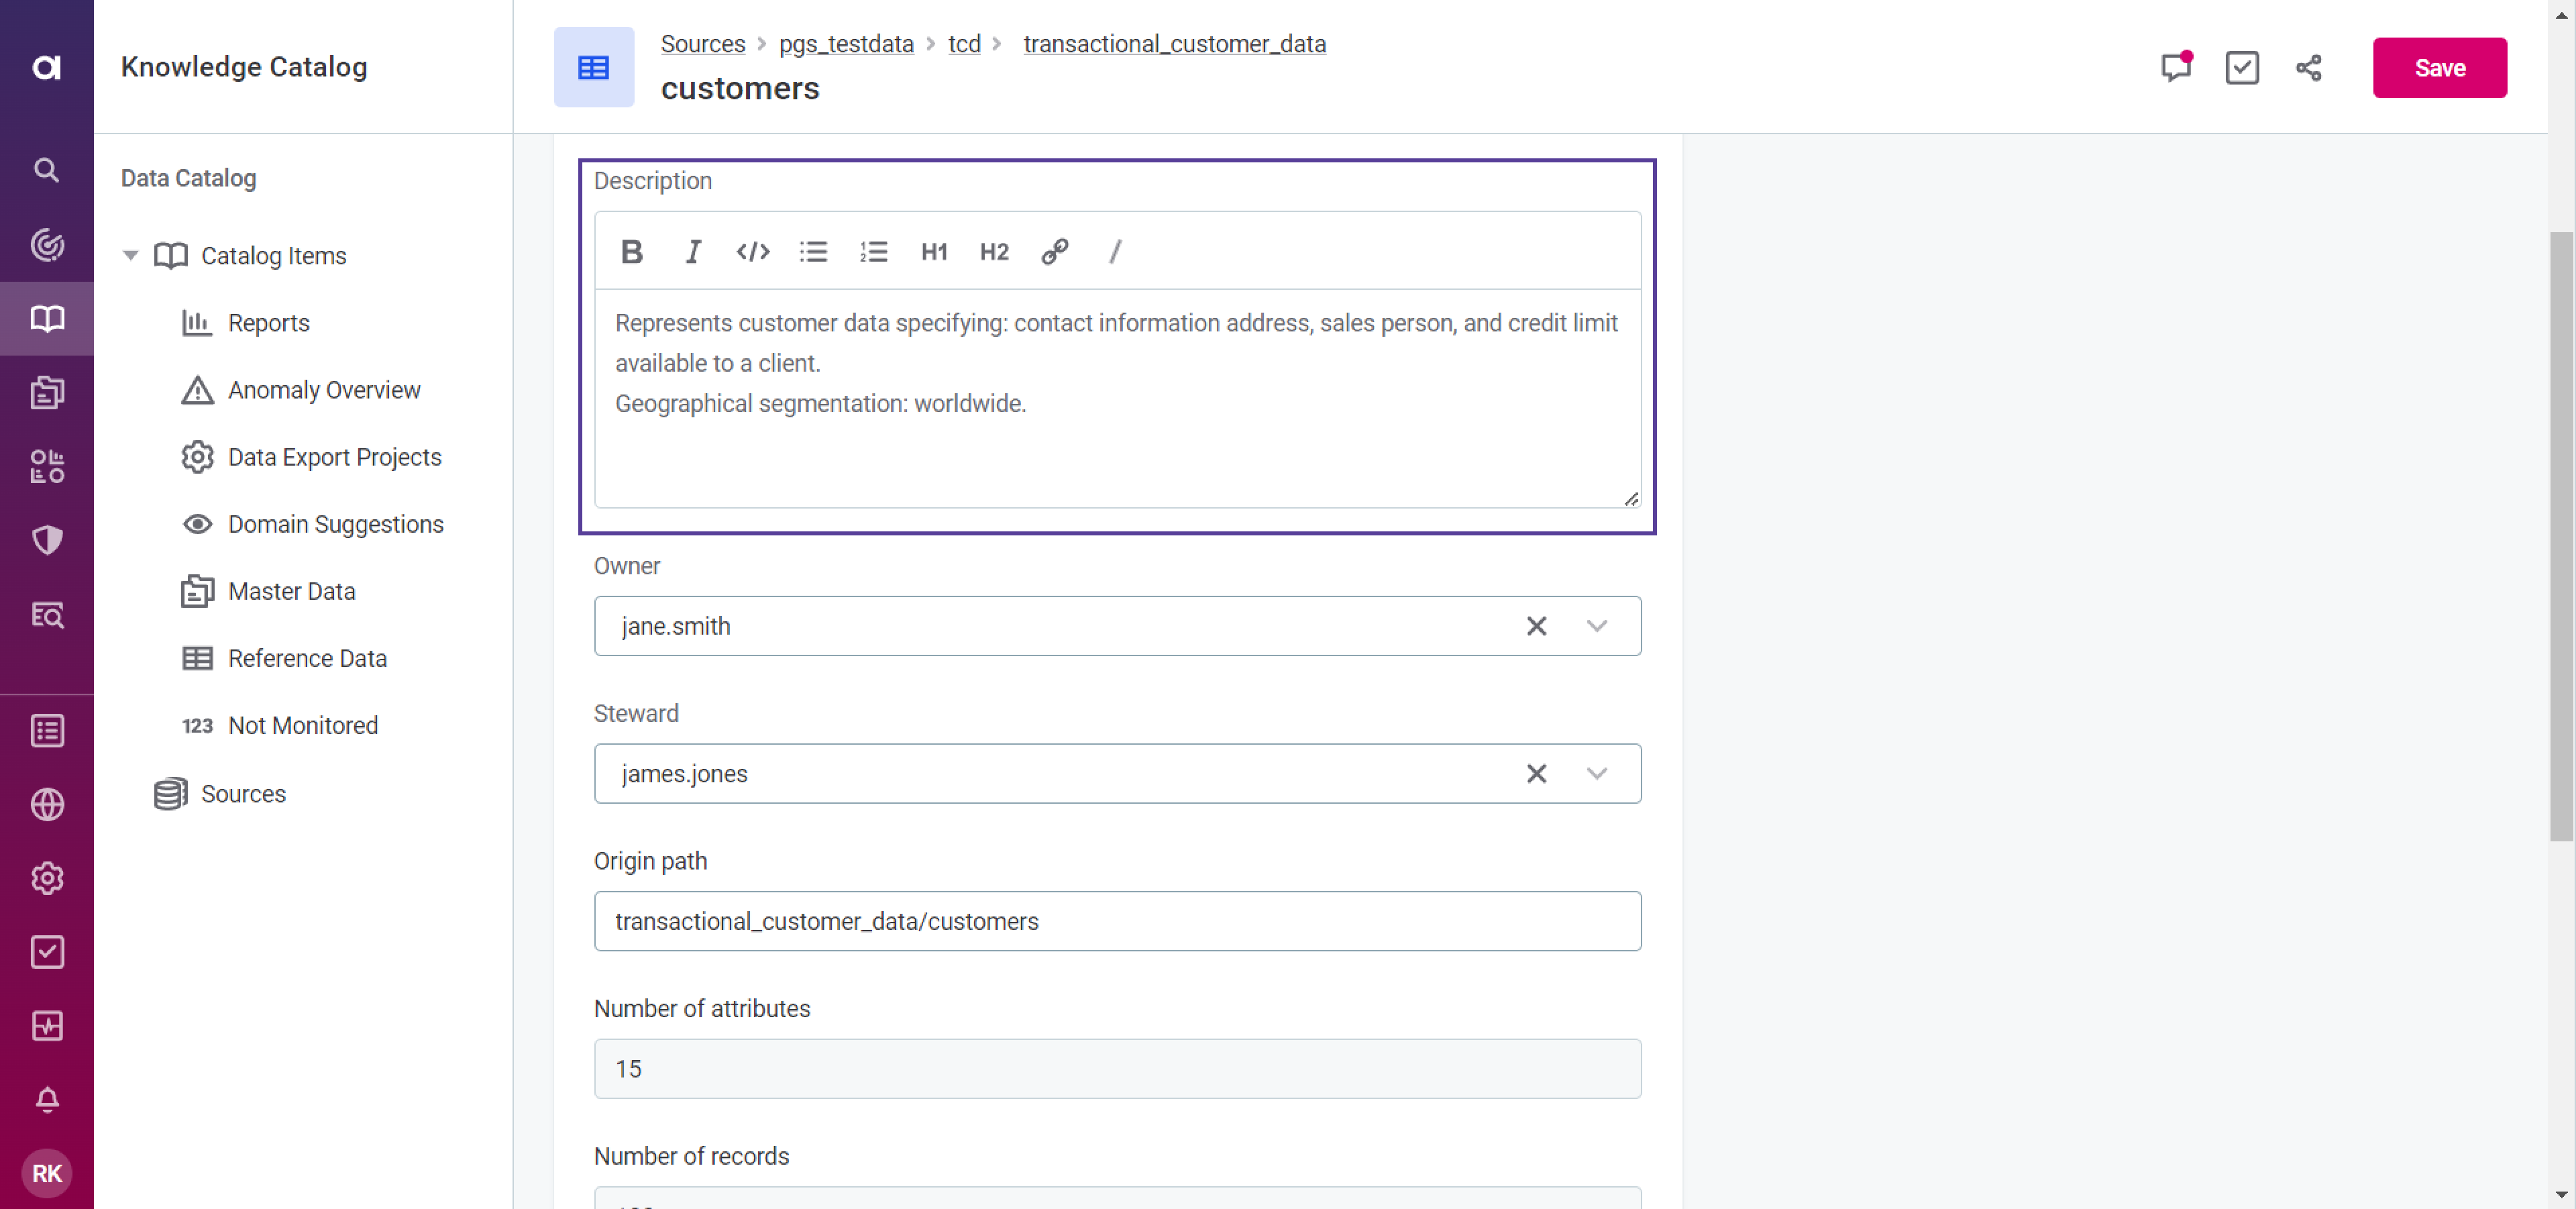This screenshot has width=2576, height=1209.
Task: Insert bulleted list in description
Action: click(x=813, y=251)
